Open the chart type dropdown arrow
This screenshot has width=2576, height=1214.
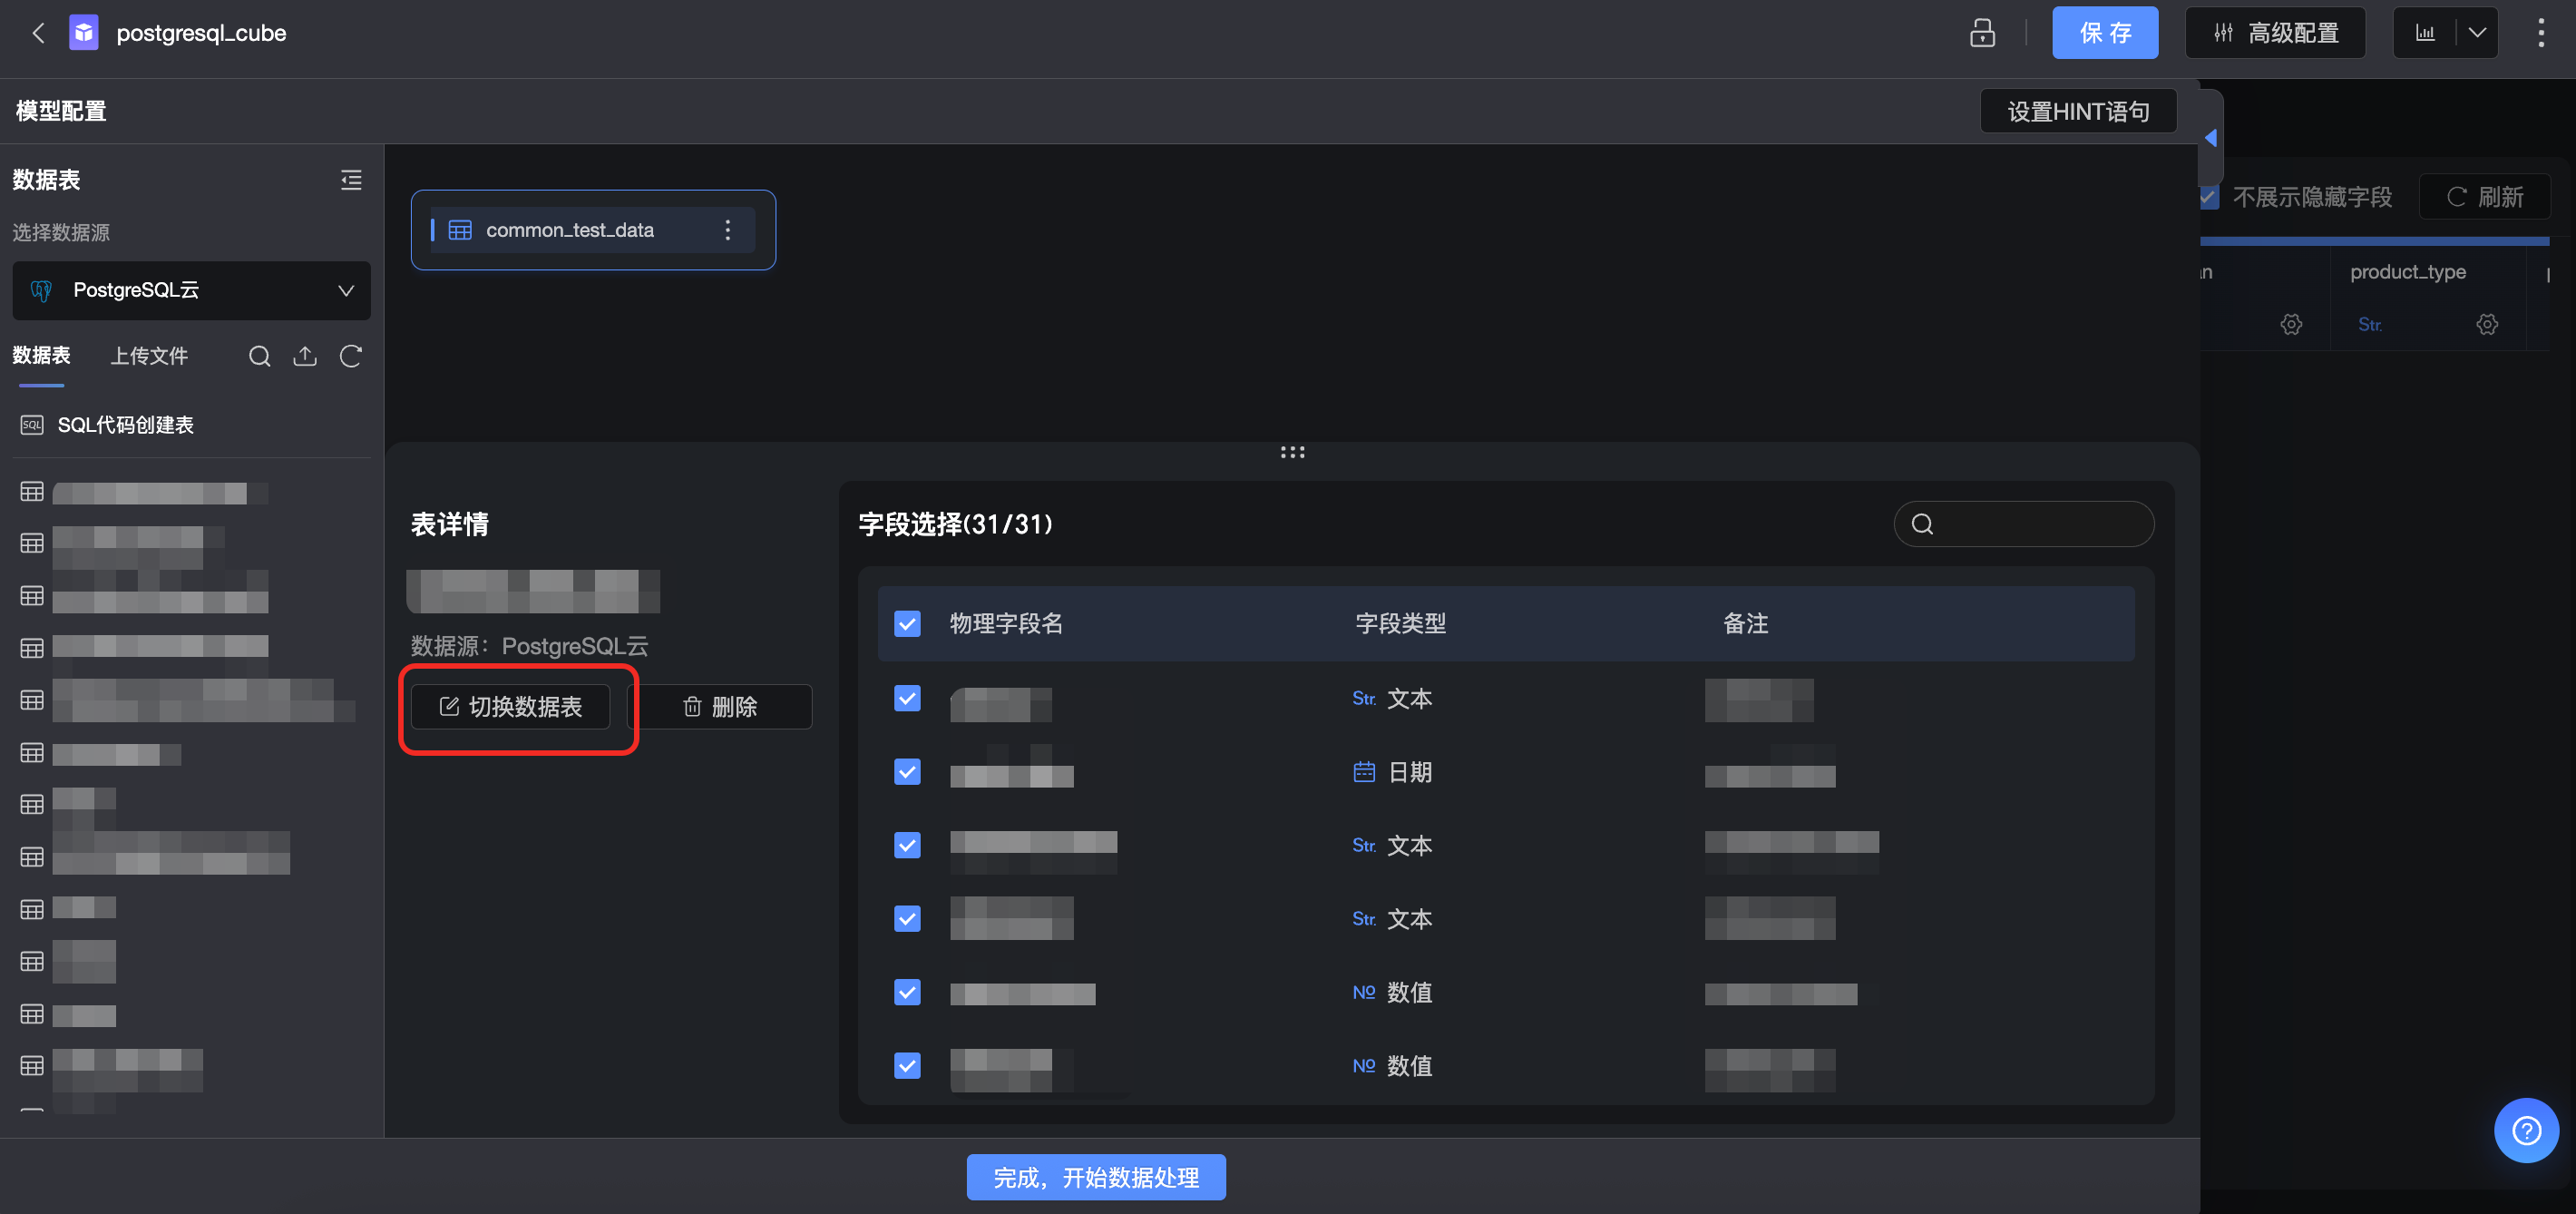2476,33
